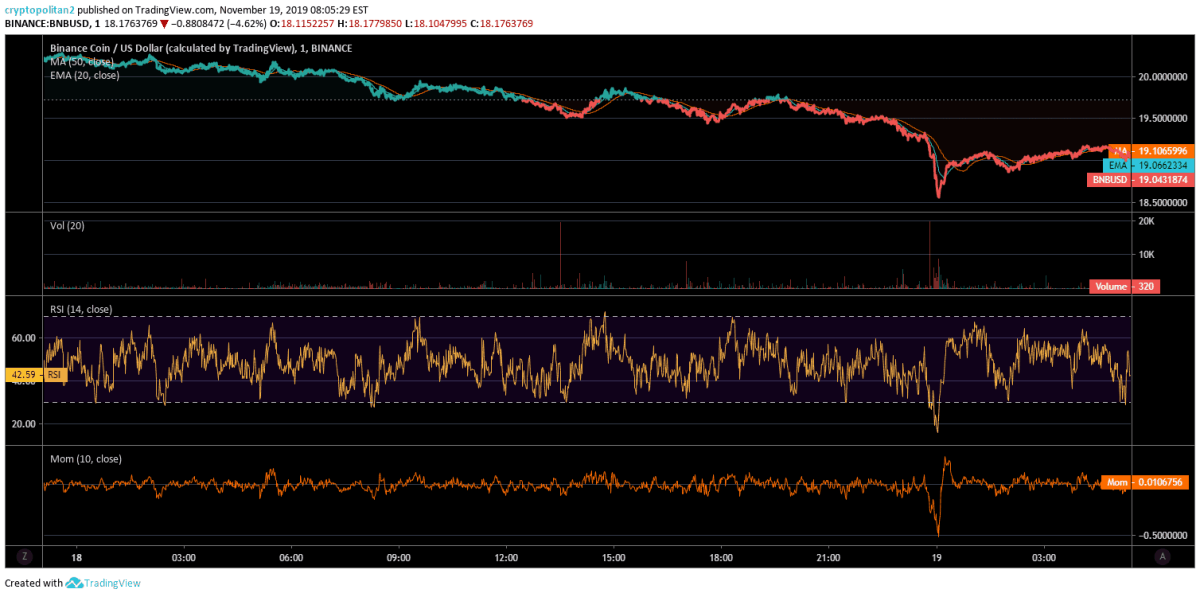Click the 20K volume axis label
Screen dimensions: 1200x597
1148,221
